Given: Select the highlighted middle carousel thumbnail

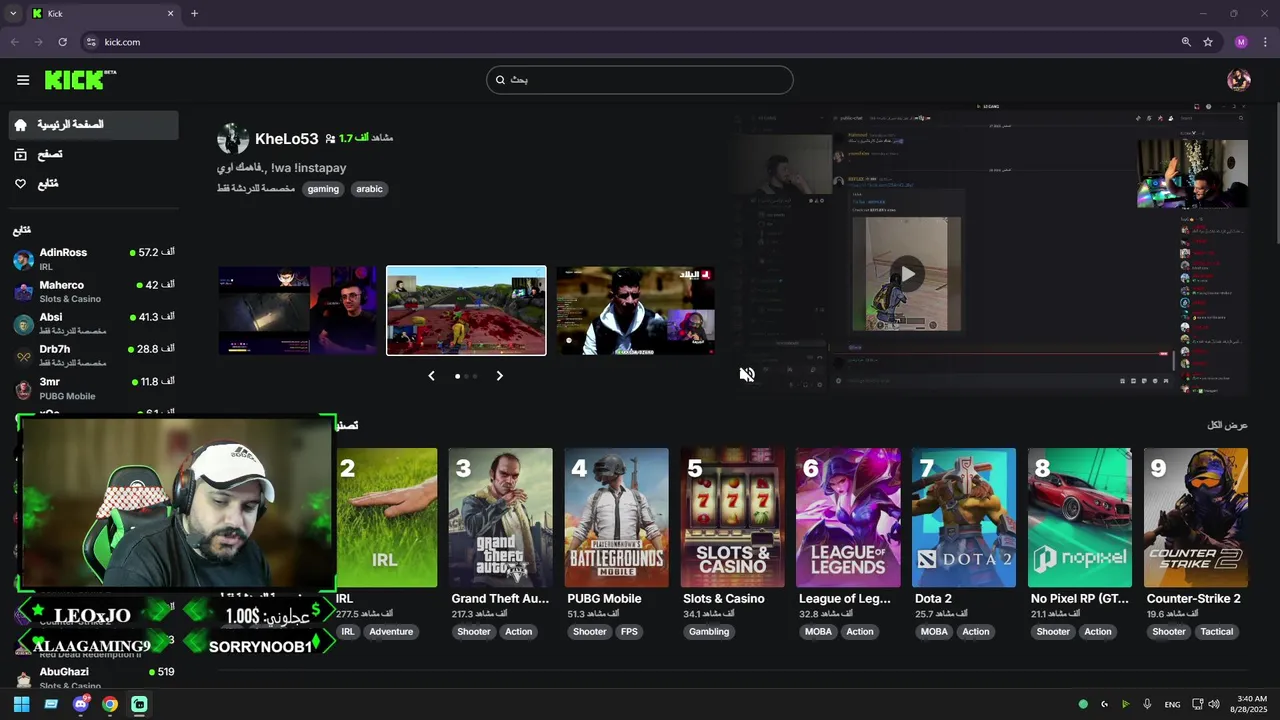Looking at the screenshot, I should [x=466, y=310].
